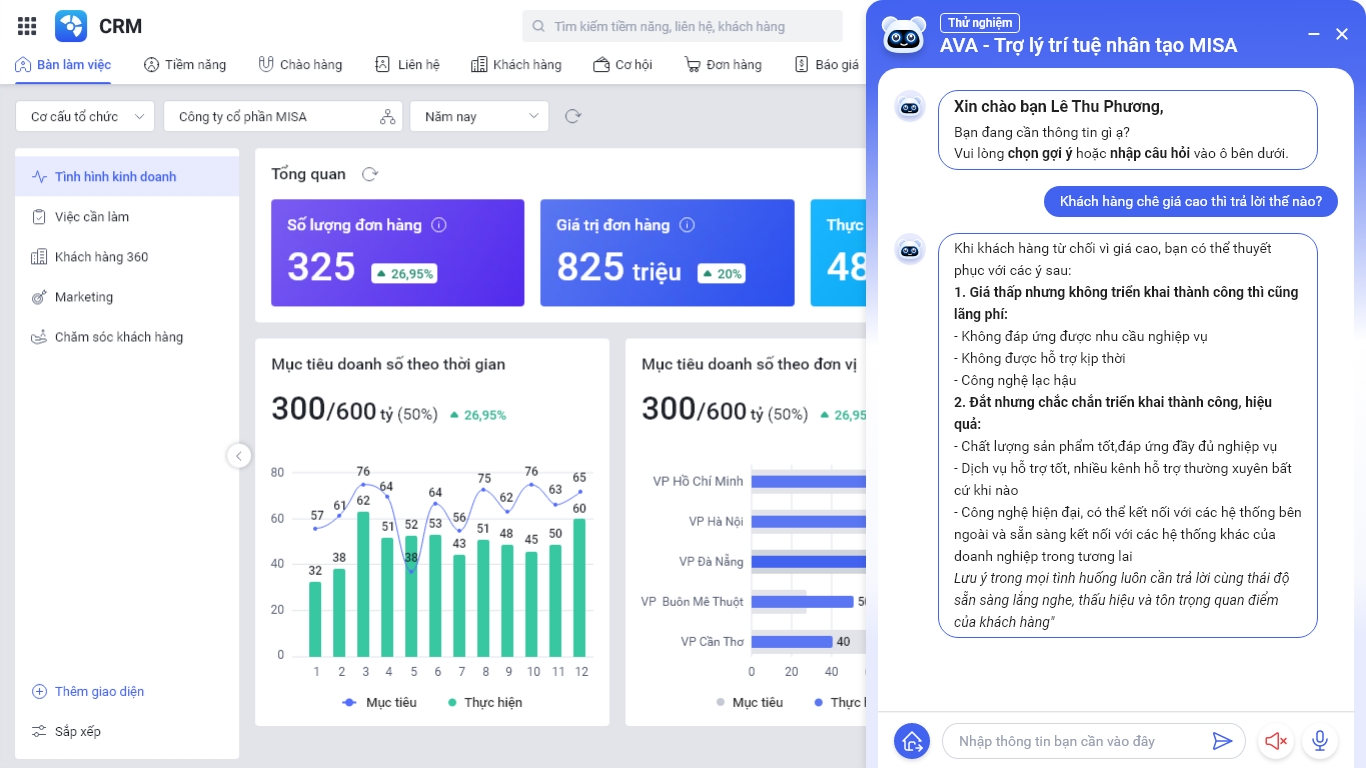Click the organization chart icon beside company filter
This screenshot has height=768, width=1366.
(388, 116)
